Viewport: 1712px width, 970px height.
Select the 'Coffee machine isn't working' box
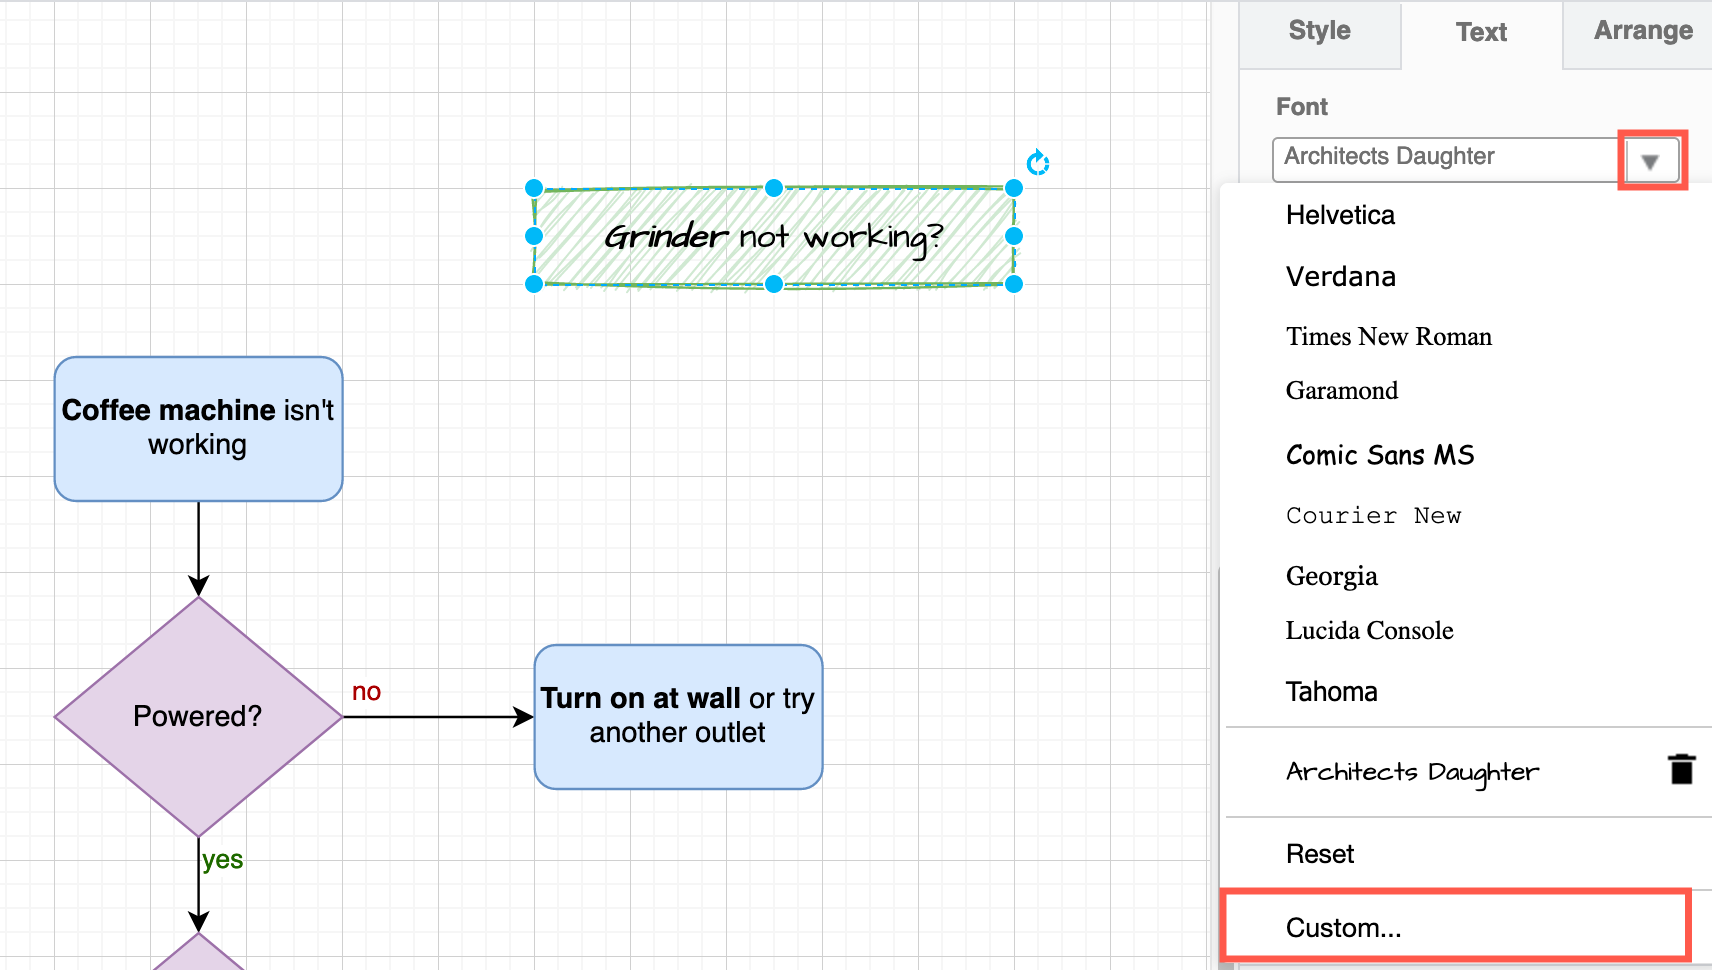point(198,428)
